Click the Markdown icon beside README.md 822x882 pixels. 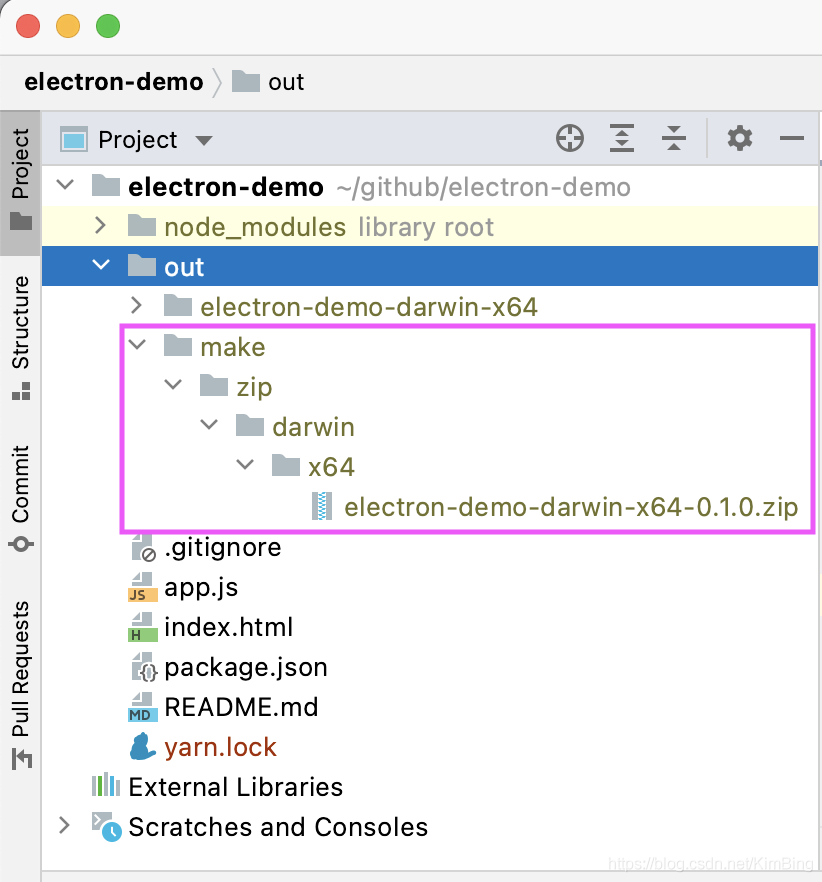(x=141, y=707)
